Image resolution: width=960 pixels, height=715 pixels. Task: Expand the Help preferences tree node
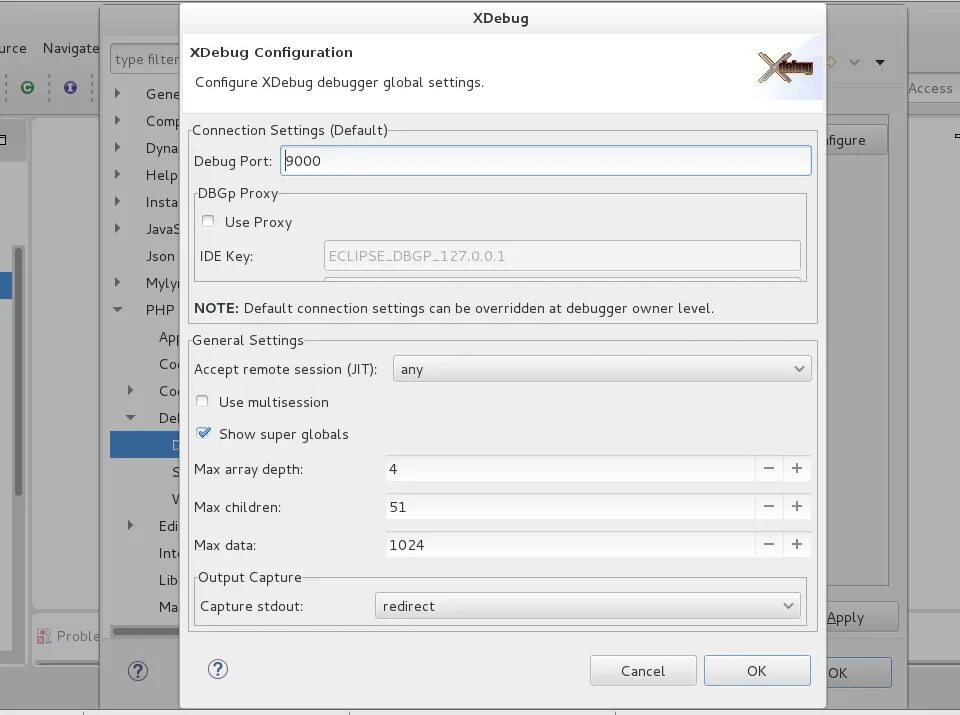point(118,174)
